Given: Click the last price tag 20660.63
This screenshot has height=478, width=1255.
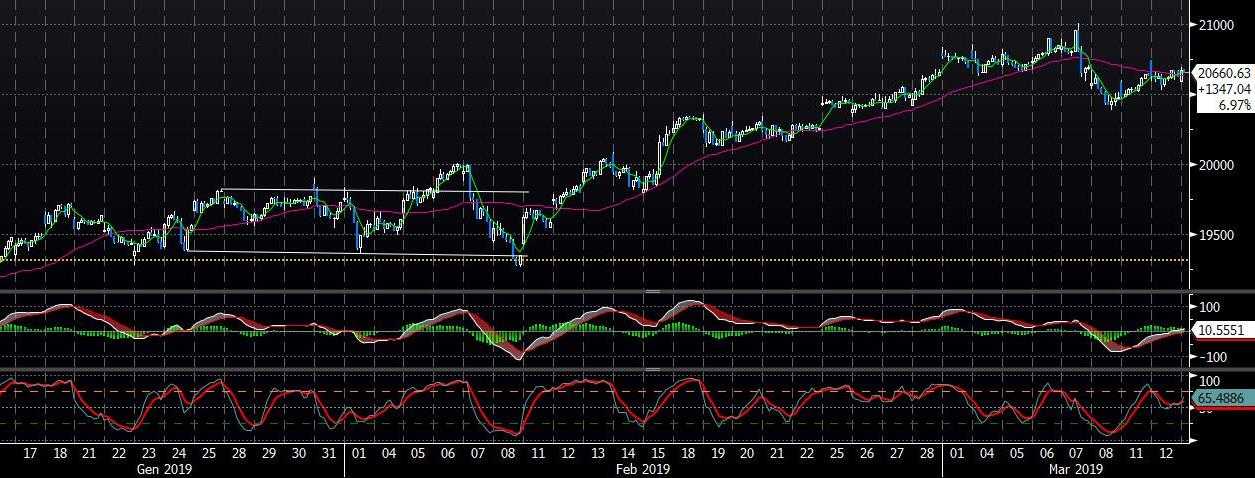Looking at the screenshot, I should 1224,73.
